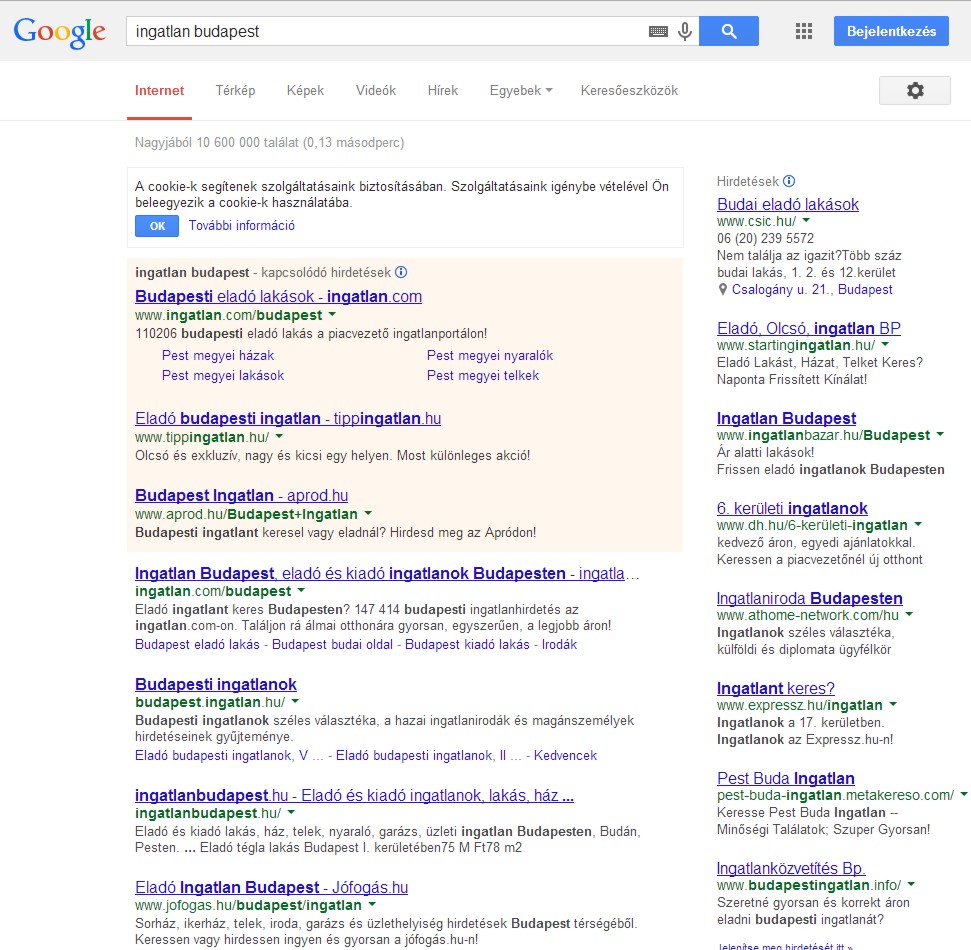The image size is (971, 950).
Task: Open the Ingatlanközvetítés Bp. ad
Action: click(791, 868)
